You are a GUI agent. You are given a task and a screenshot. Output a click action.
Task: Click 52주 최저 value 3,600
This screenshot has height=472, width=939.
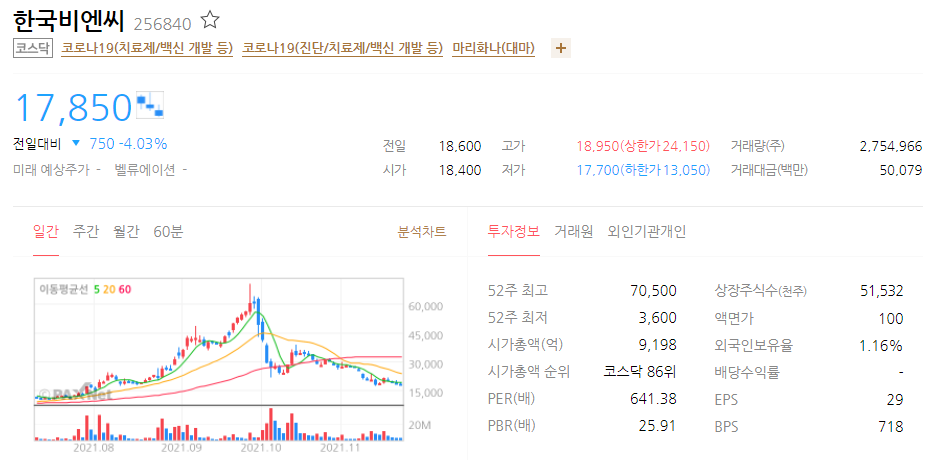point(658,317)
